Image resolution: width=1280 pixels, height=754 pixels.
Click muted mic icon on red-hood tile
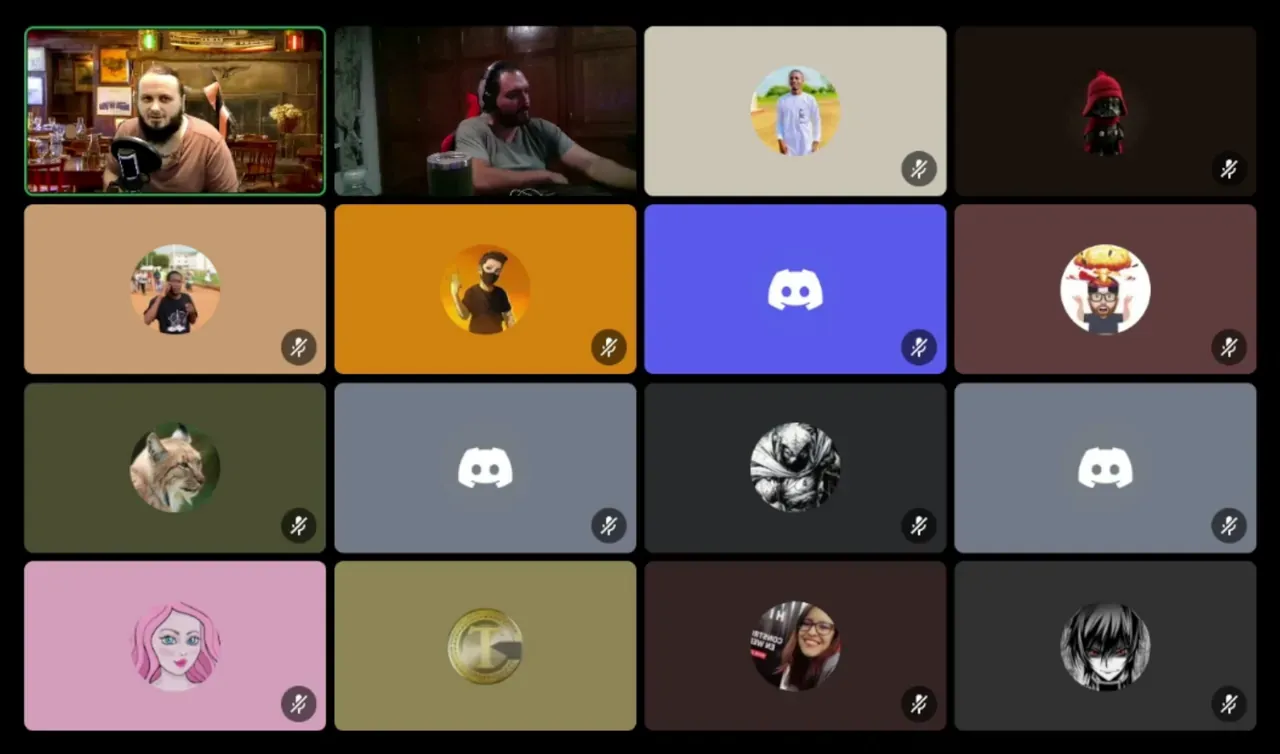[1229, 168]
